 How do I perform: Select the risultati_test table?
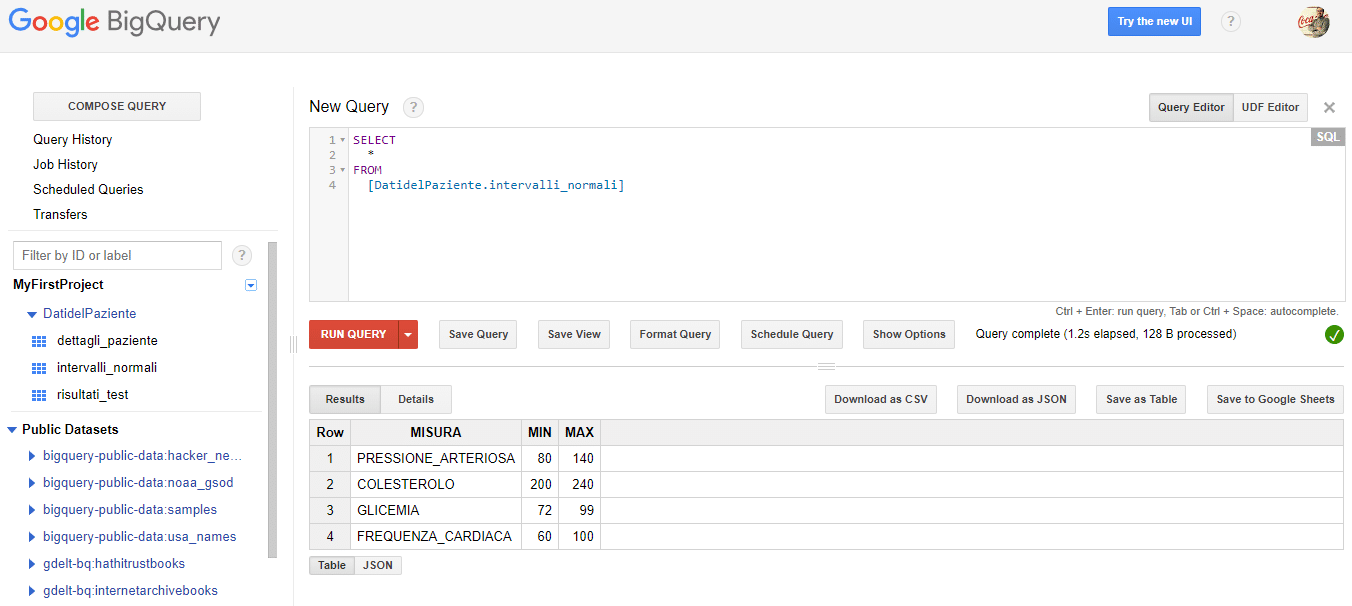click(93, 395)
